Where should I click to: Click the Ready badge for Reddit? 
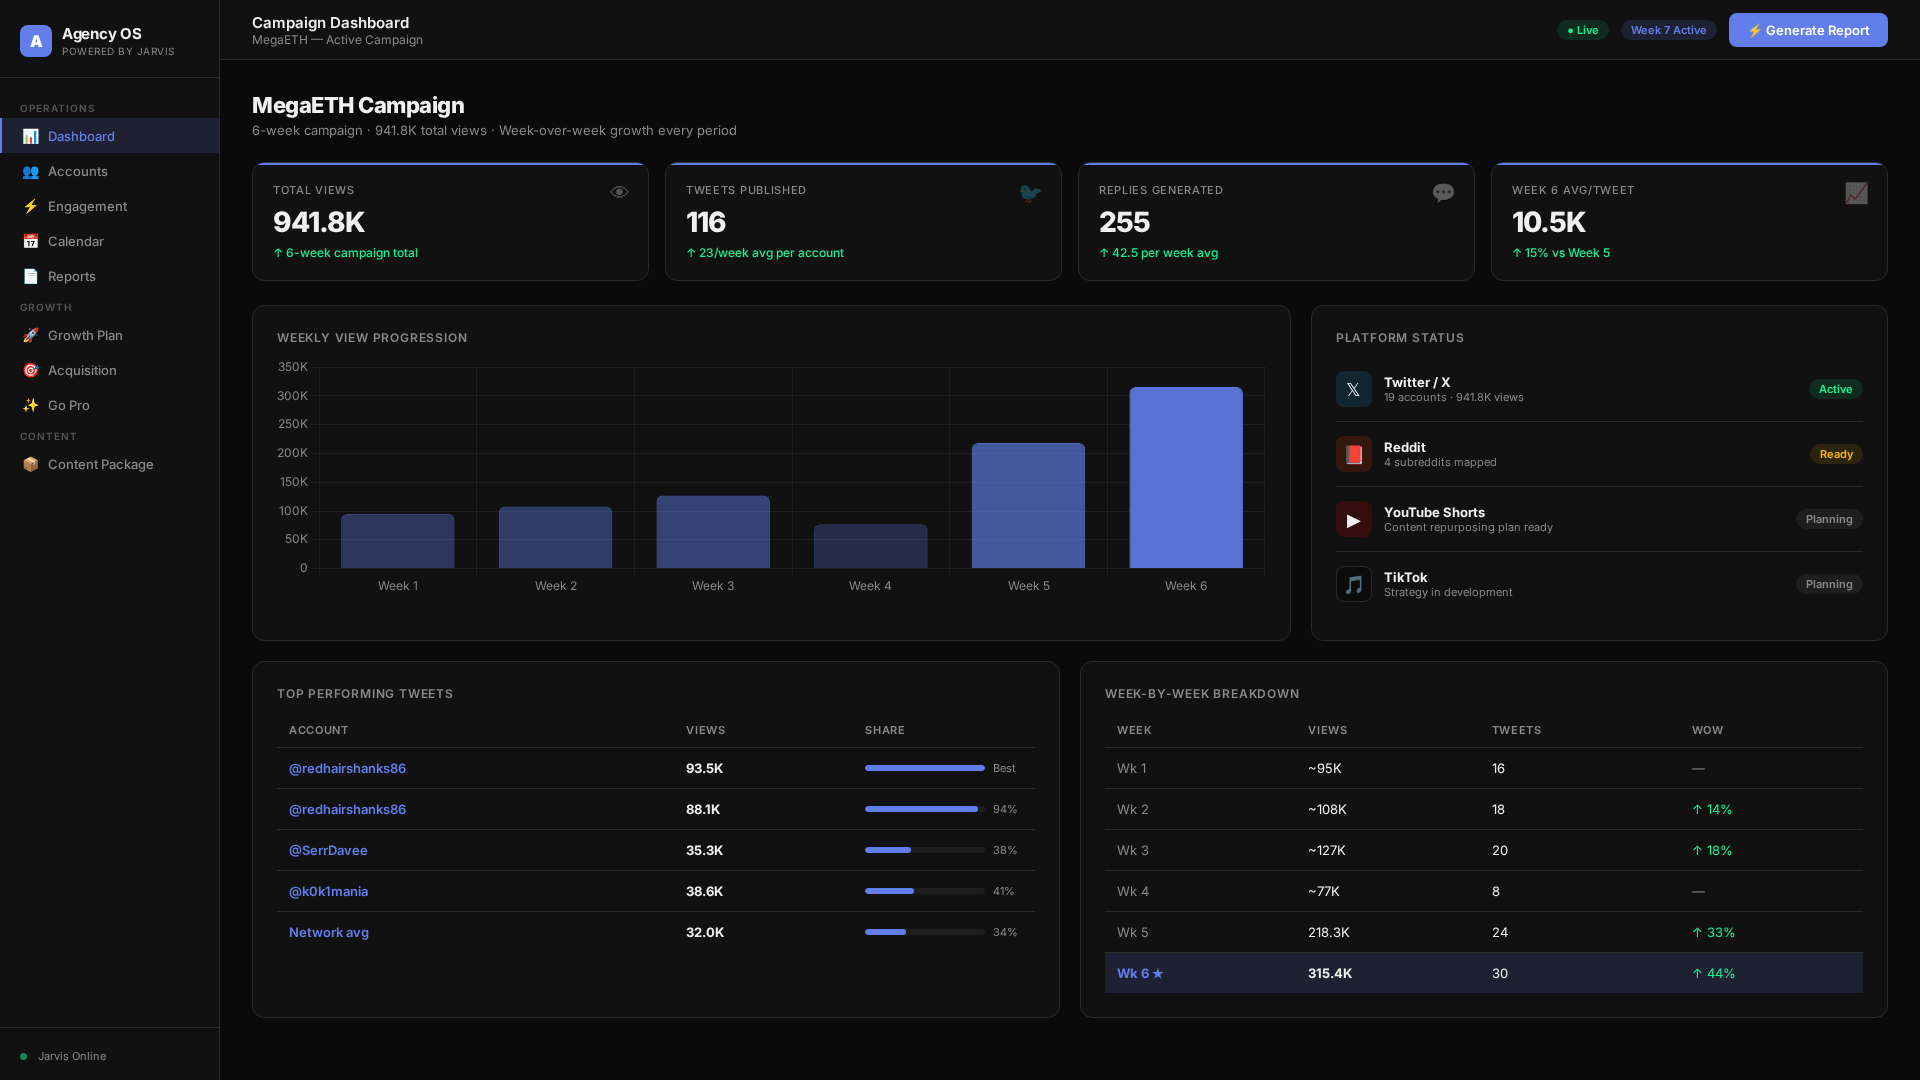pyautogui.click(x=1836, y=454)
